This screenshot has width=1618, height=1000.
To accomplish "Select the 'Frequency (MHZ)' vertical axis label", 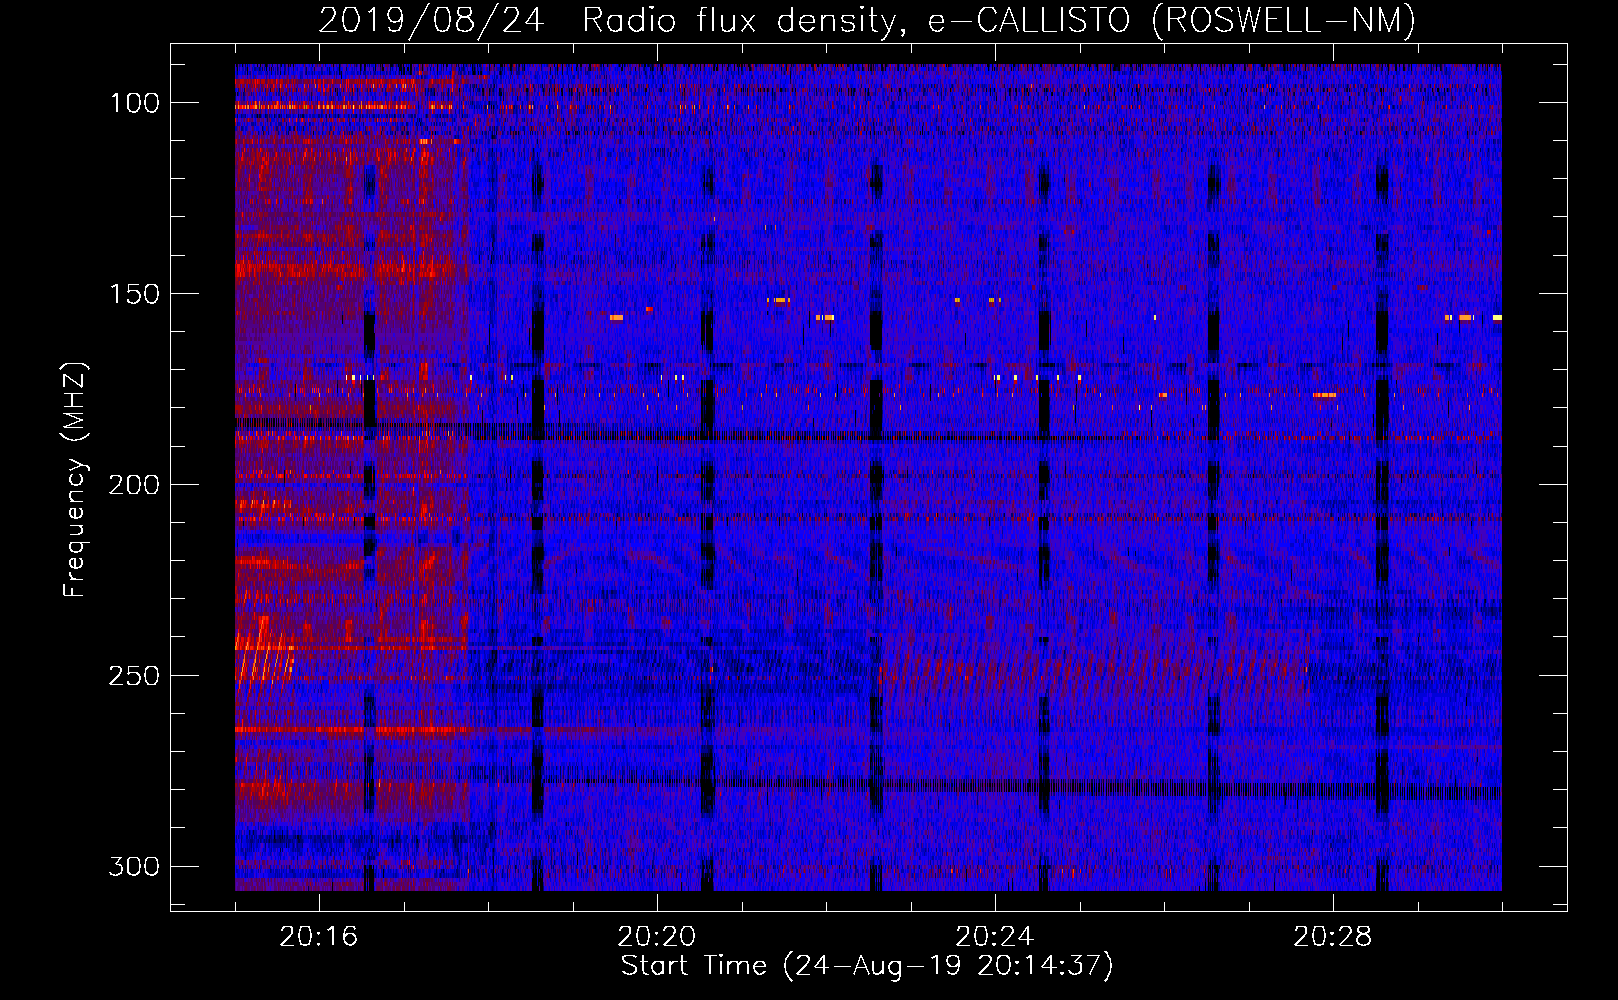I will click(x=75, y=480).
